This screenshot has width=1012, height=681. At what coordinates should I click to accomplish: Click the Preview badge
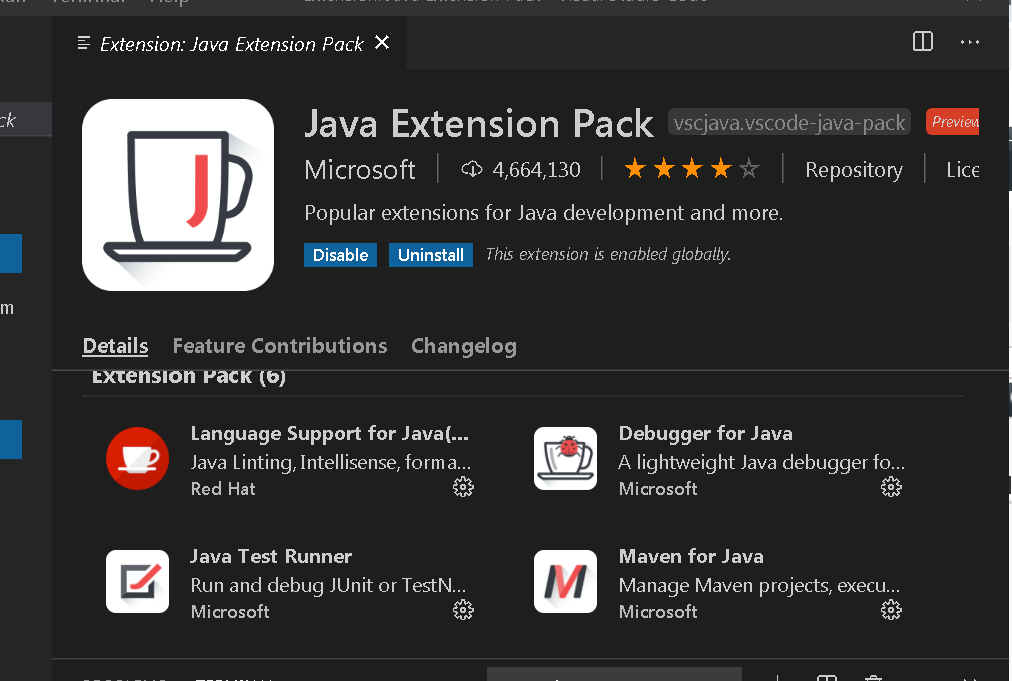[x=953, y=122]
